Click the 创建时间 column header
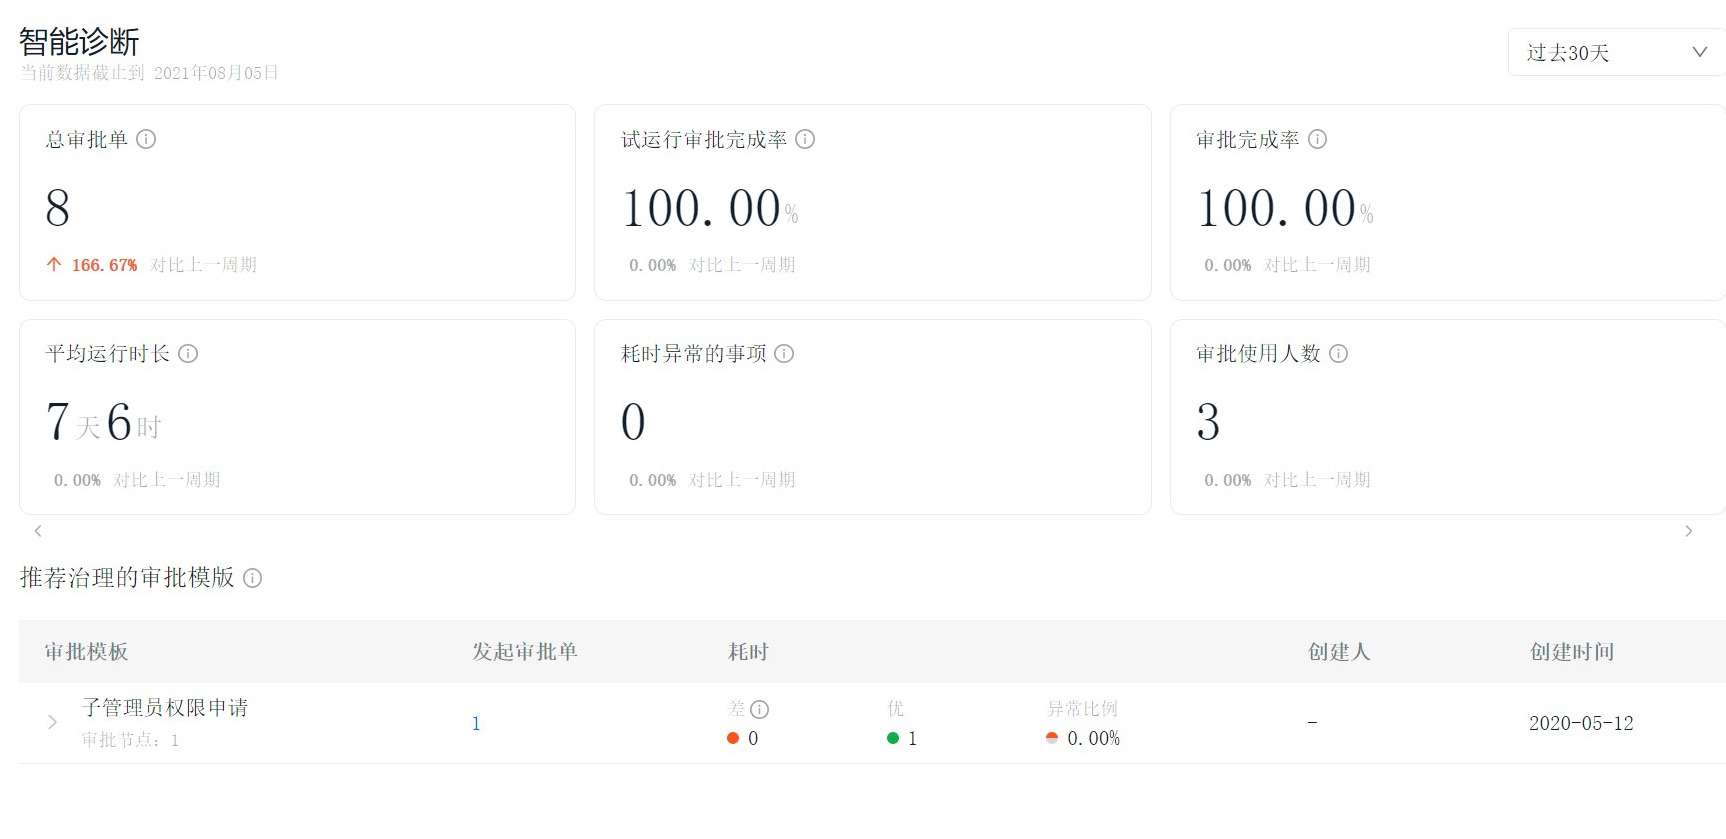1726x839 pixels. (x=1572, y=652)
